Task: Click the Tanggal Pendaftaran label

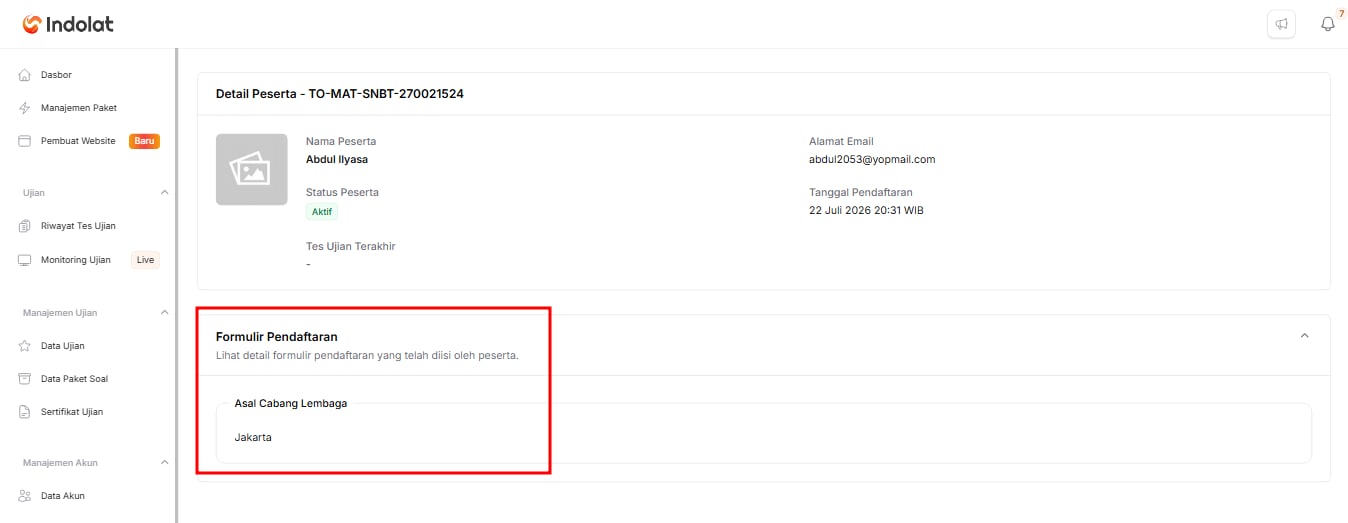Action: 861,192
